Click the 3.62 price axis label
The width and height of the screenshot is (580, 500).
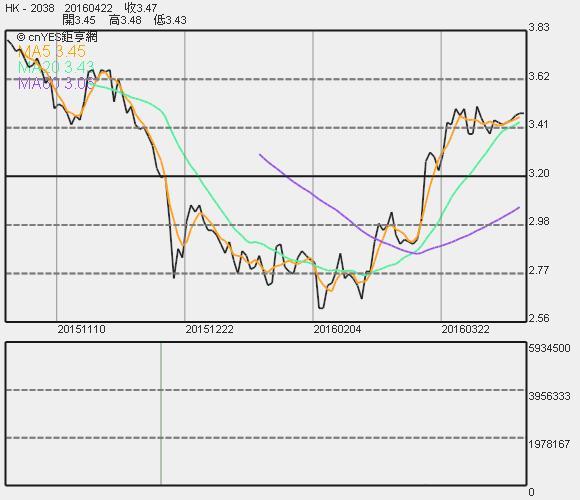539,77
